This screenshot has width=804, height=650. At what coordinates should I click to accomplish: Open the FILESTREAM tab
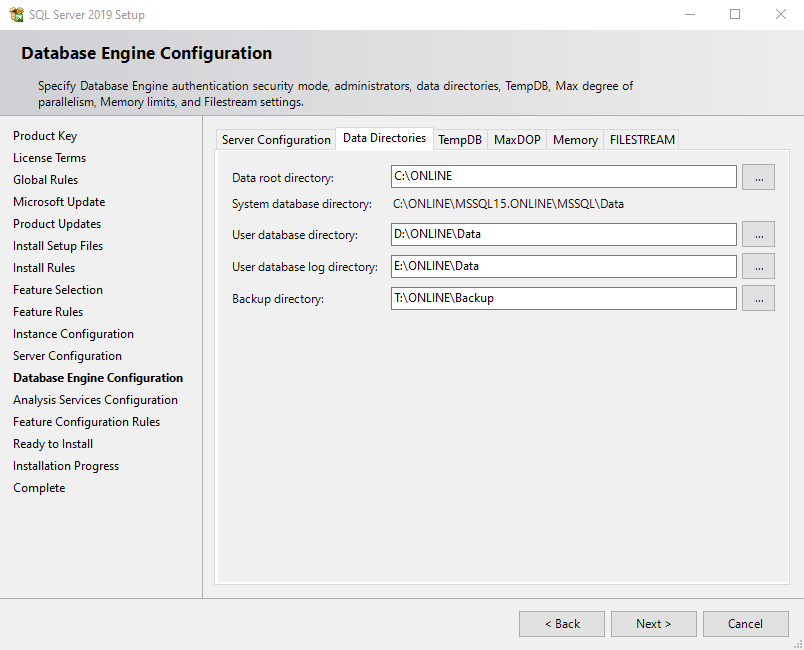[x=642, y=140]
